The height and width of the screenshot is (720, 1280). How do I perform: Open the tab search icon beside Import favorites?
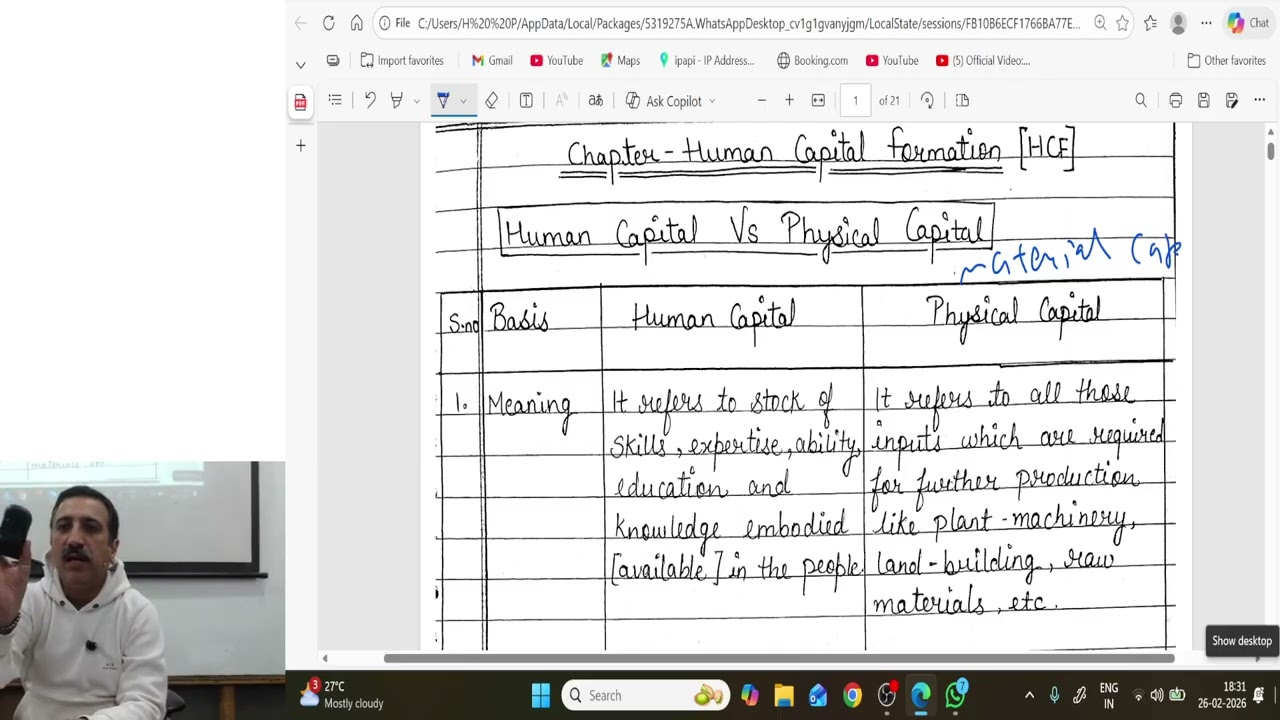[x=333, y=60]
